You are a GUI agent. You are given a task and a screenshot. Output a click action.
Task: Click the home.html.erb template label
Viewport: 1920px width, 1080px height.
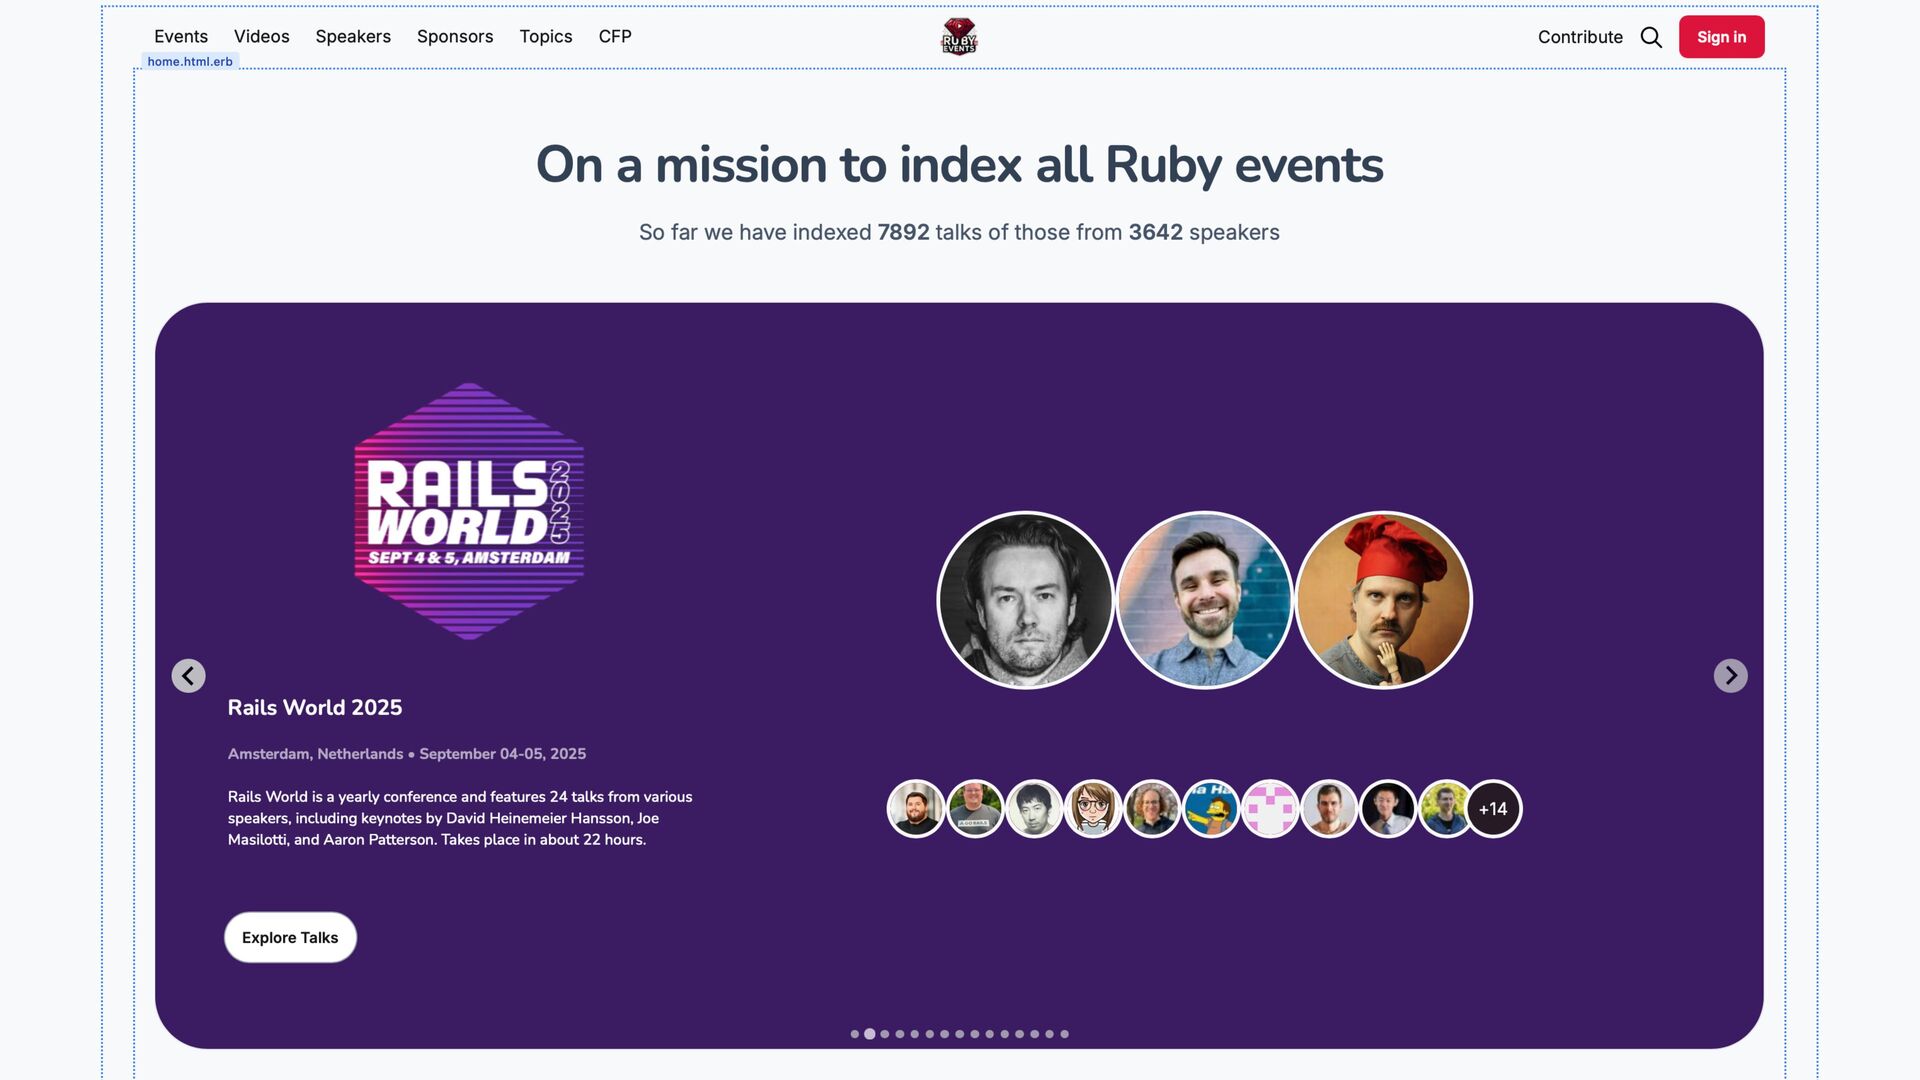190,62
